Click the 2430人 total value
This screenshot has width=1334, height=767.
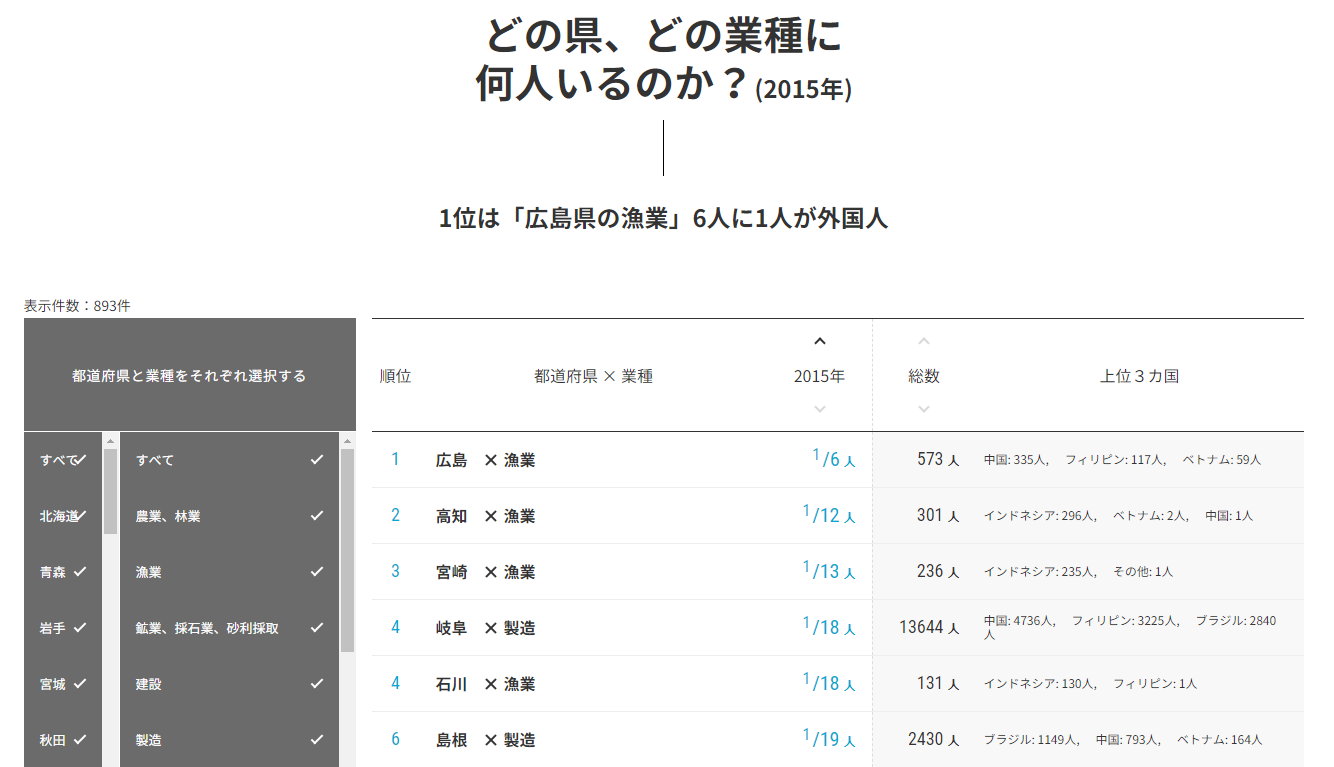934,739
